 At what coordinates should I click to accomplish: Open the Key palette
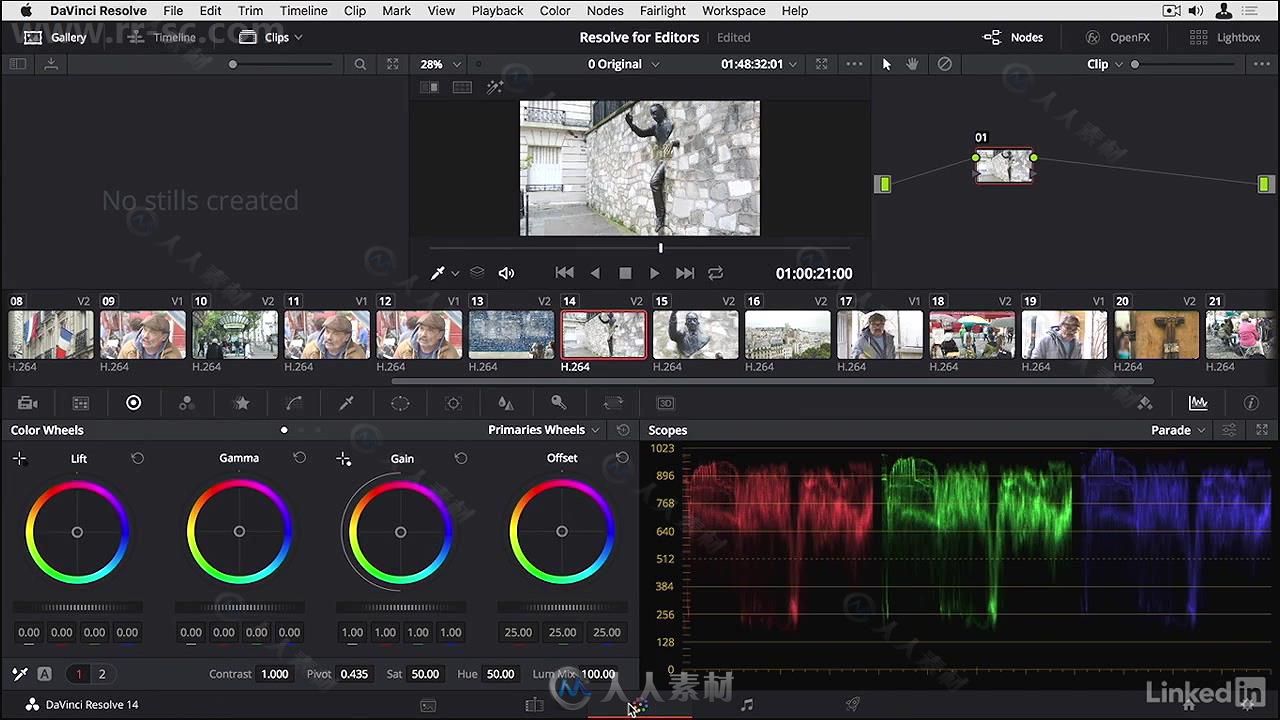click(559, 403)
